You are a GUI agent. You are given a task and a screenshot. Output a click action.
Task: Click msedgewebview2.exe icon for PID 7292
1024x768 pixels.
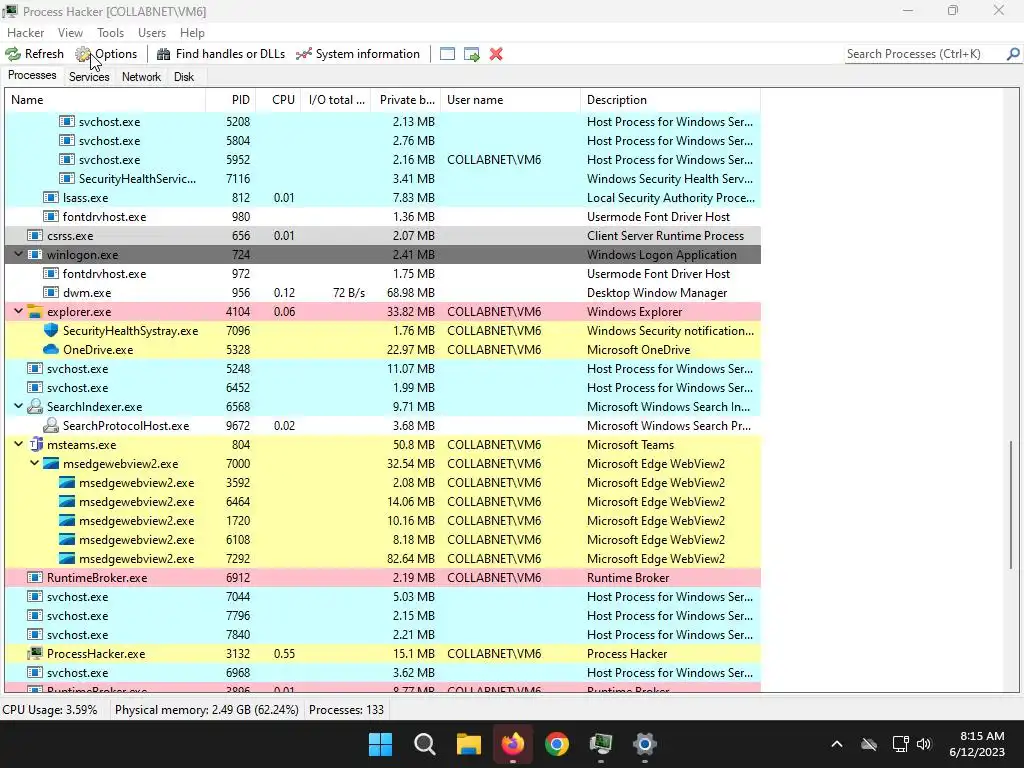[67, 558]
